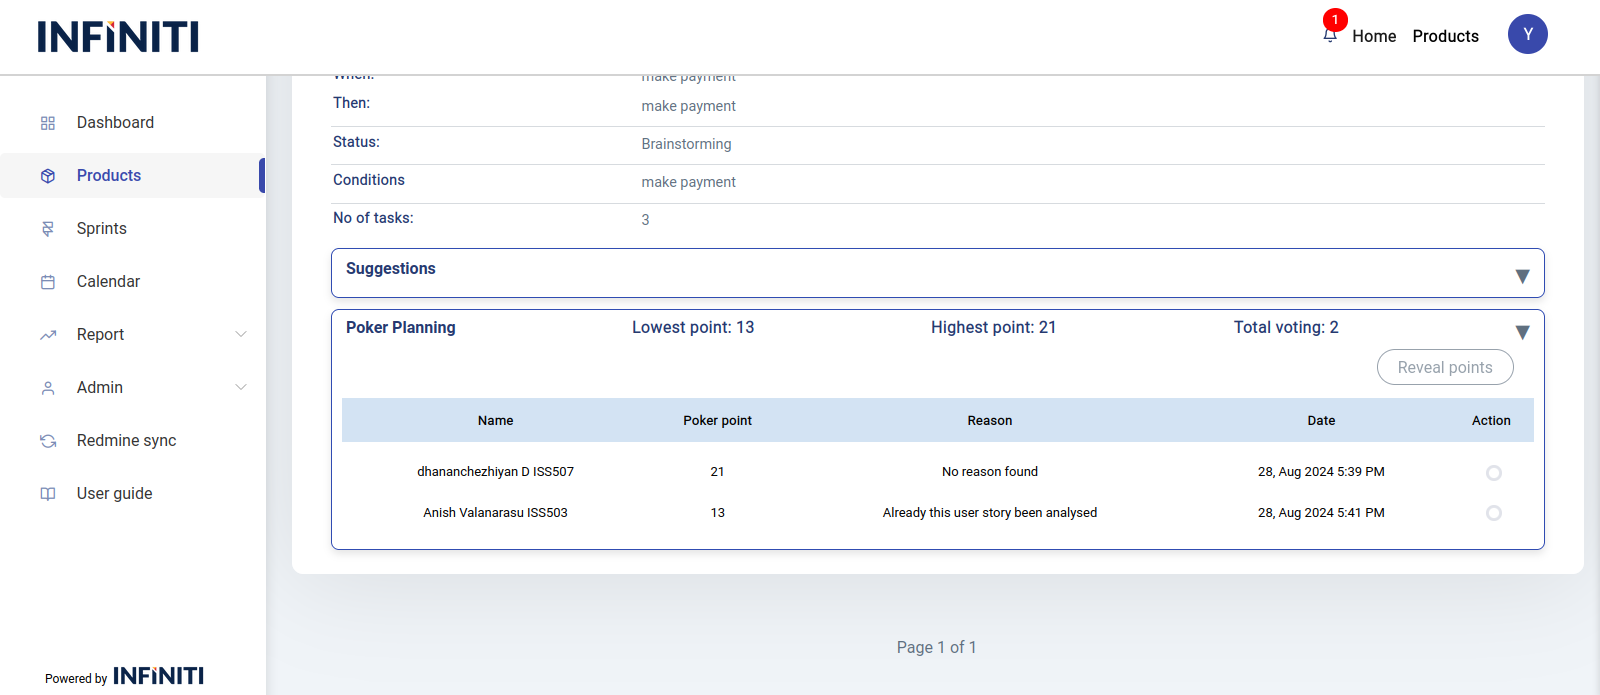Click the INFINITI logo in header

[118, 37]
